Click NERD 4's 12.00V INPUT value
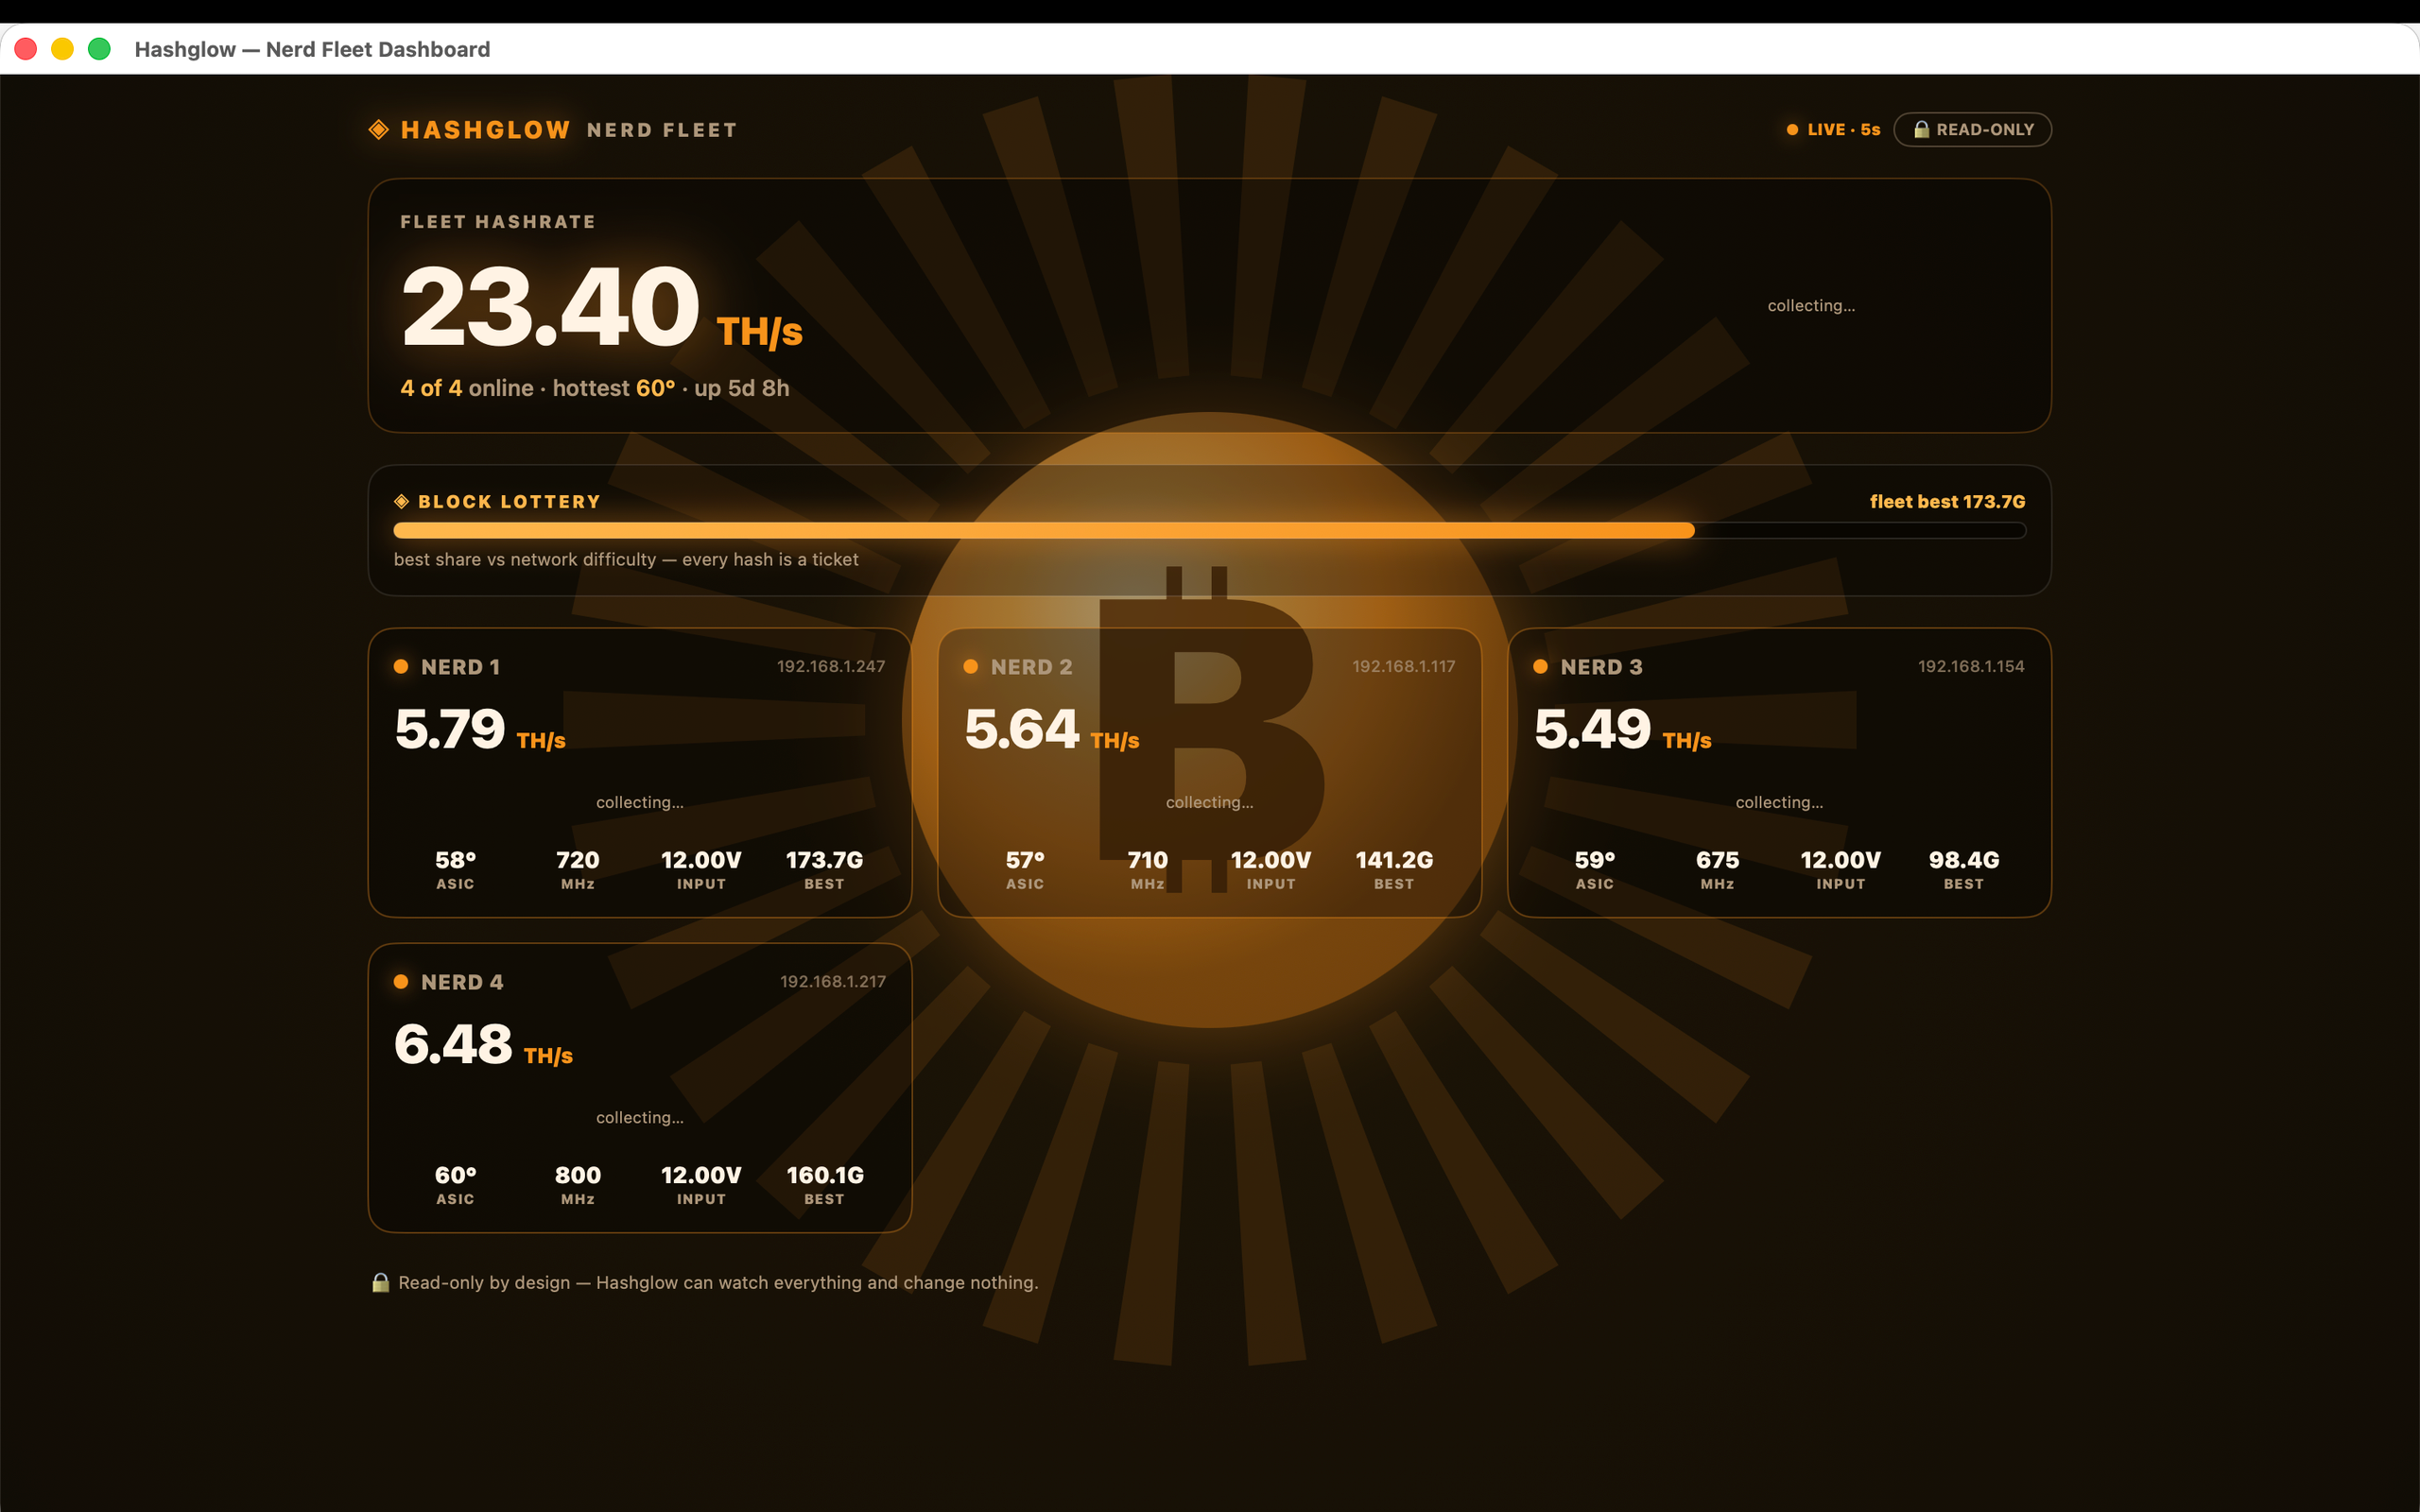 (701, 1175)
